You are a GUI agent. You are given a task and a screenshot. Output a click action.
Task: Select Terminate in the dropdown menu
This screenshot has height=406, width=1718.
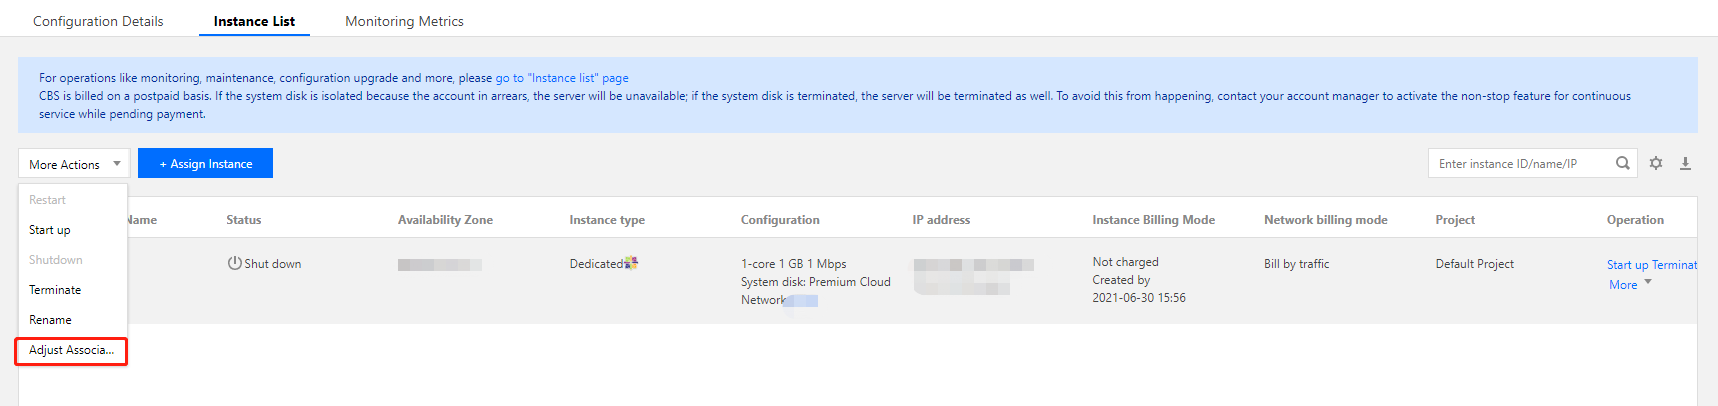click(x=55, y=290)
